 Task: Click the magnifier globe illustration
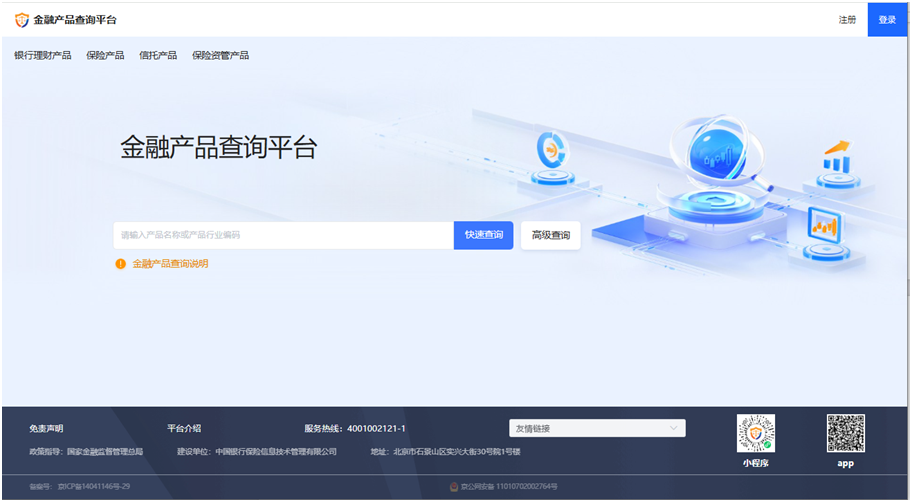click(x=718, y=154)
